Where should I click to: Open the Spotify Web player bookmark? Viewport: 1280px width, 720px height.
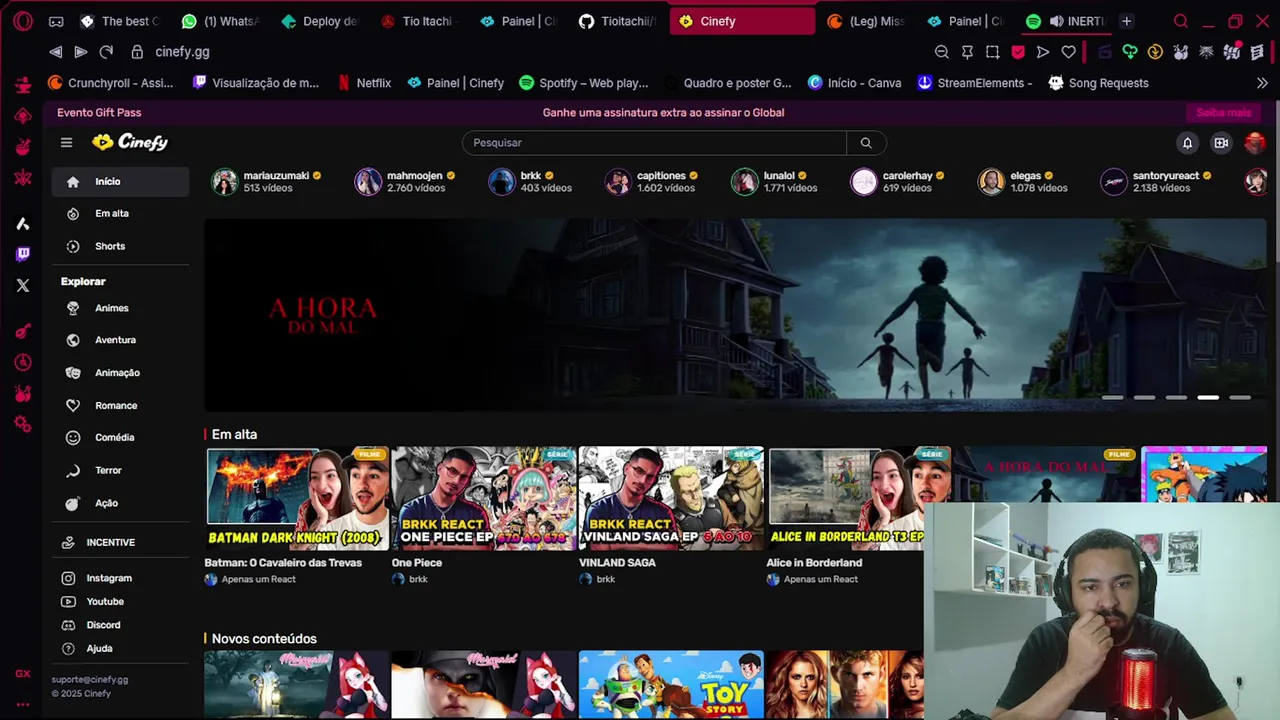click(583, 83)
